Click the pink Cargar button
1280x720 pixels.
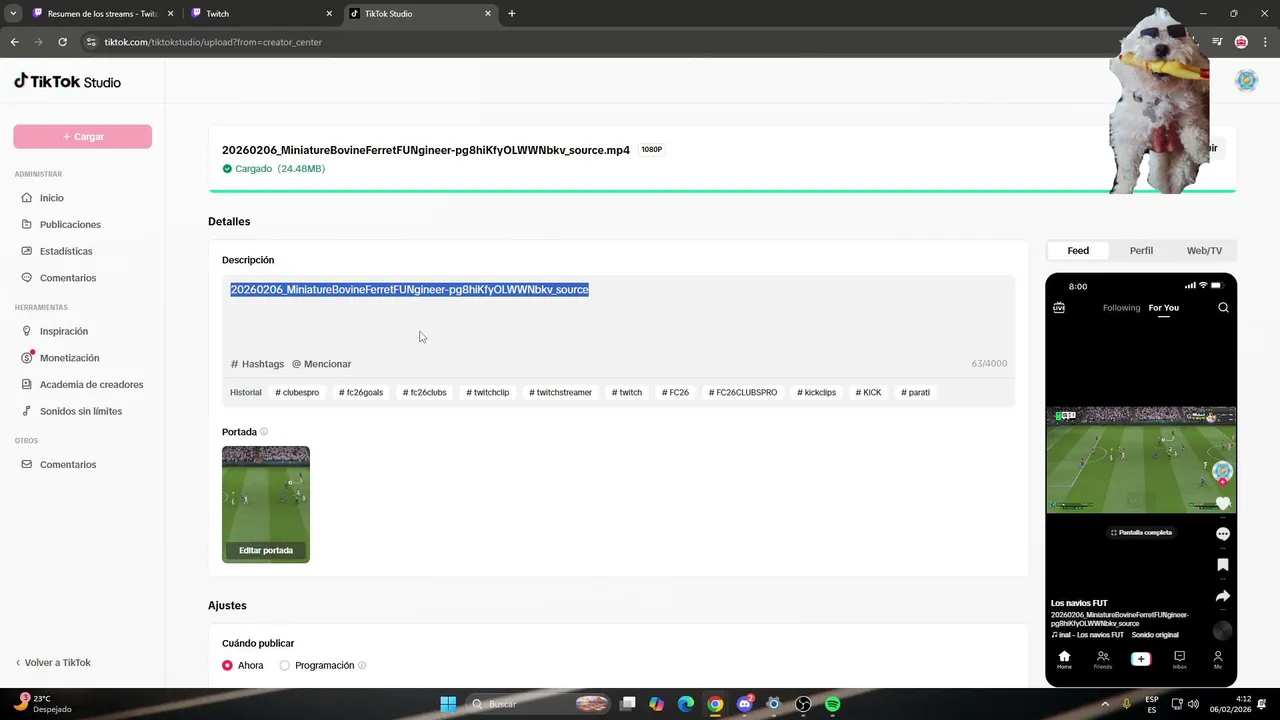(82, 137)
